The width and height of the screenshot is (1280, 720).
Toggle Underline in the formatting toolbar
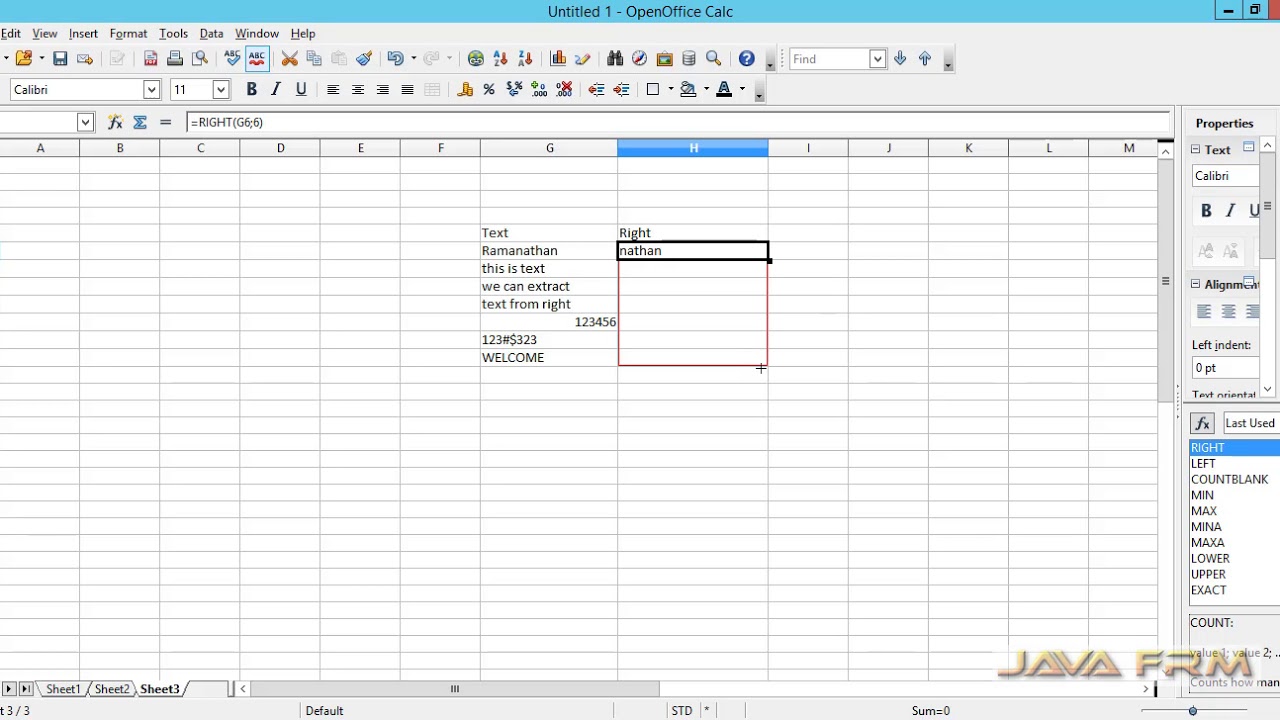[301, 90]
